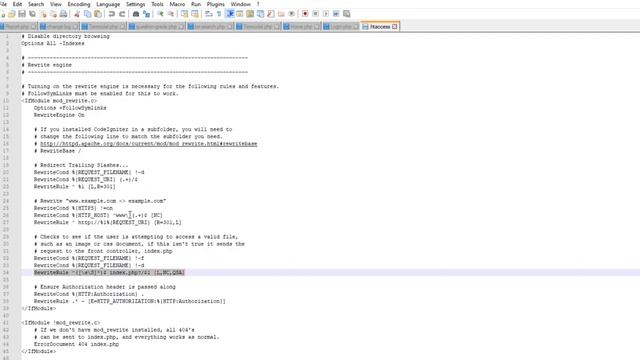
Task: Click the line 'ErrorDocument 404 index.php'
Action: point(76,344)
